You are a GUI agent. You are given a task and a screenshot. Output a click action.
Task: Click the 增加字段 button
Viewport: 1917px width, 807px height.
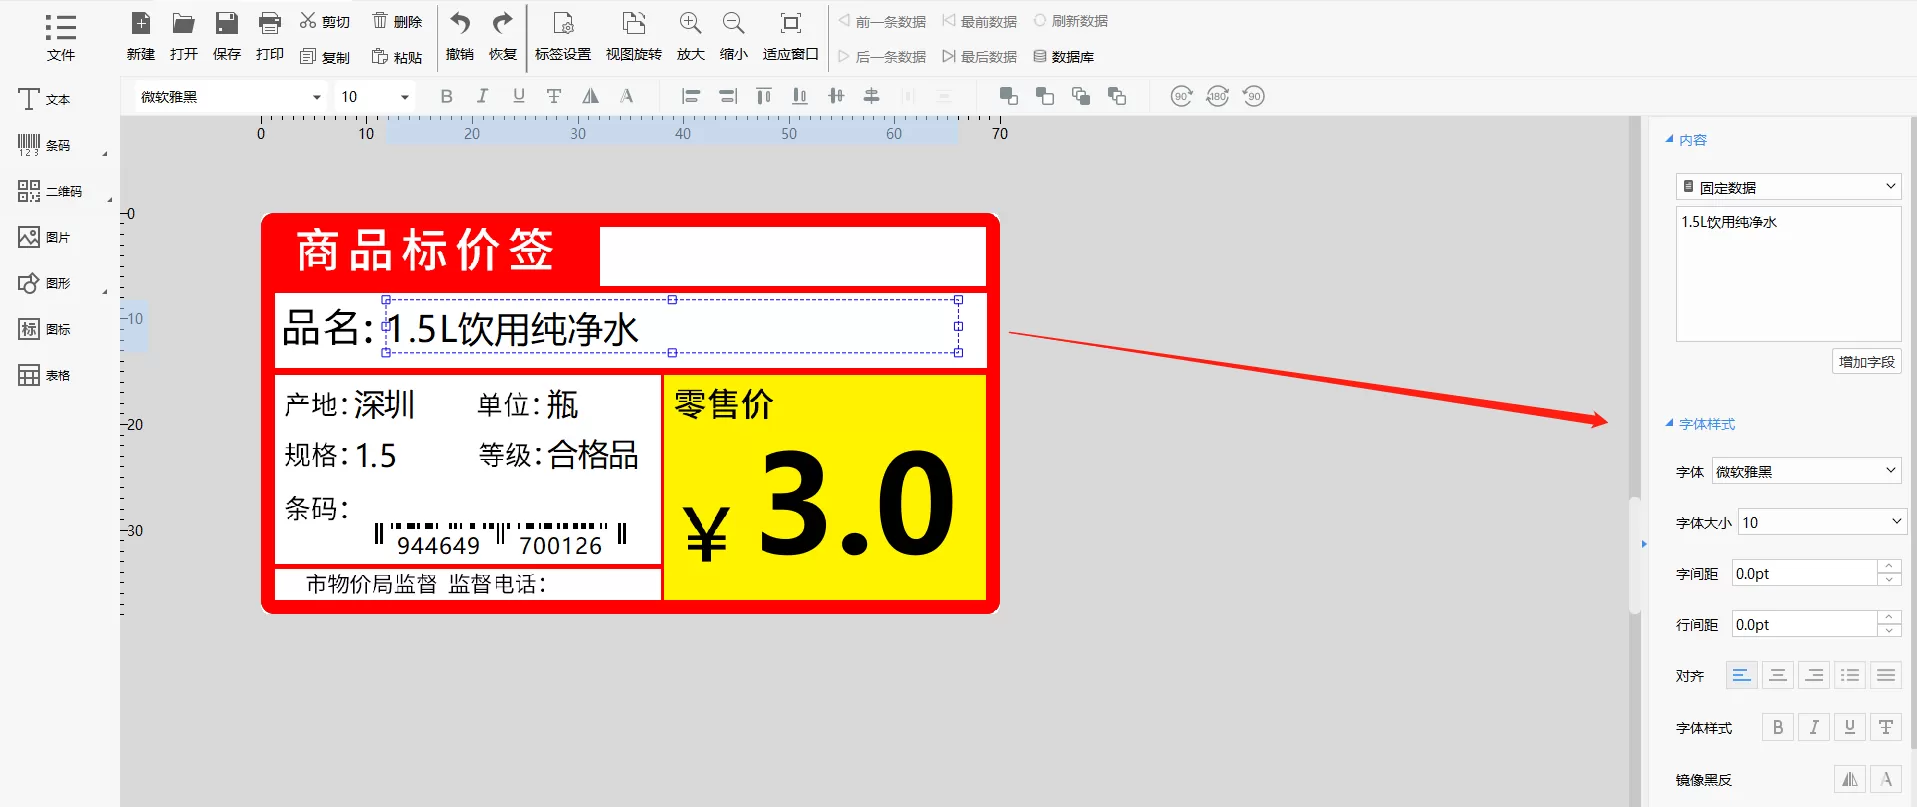point(1867,362)
